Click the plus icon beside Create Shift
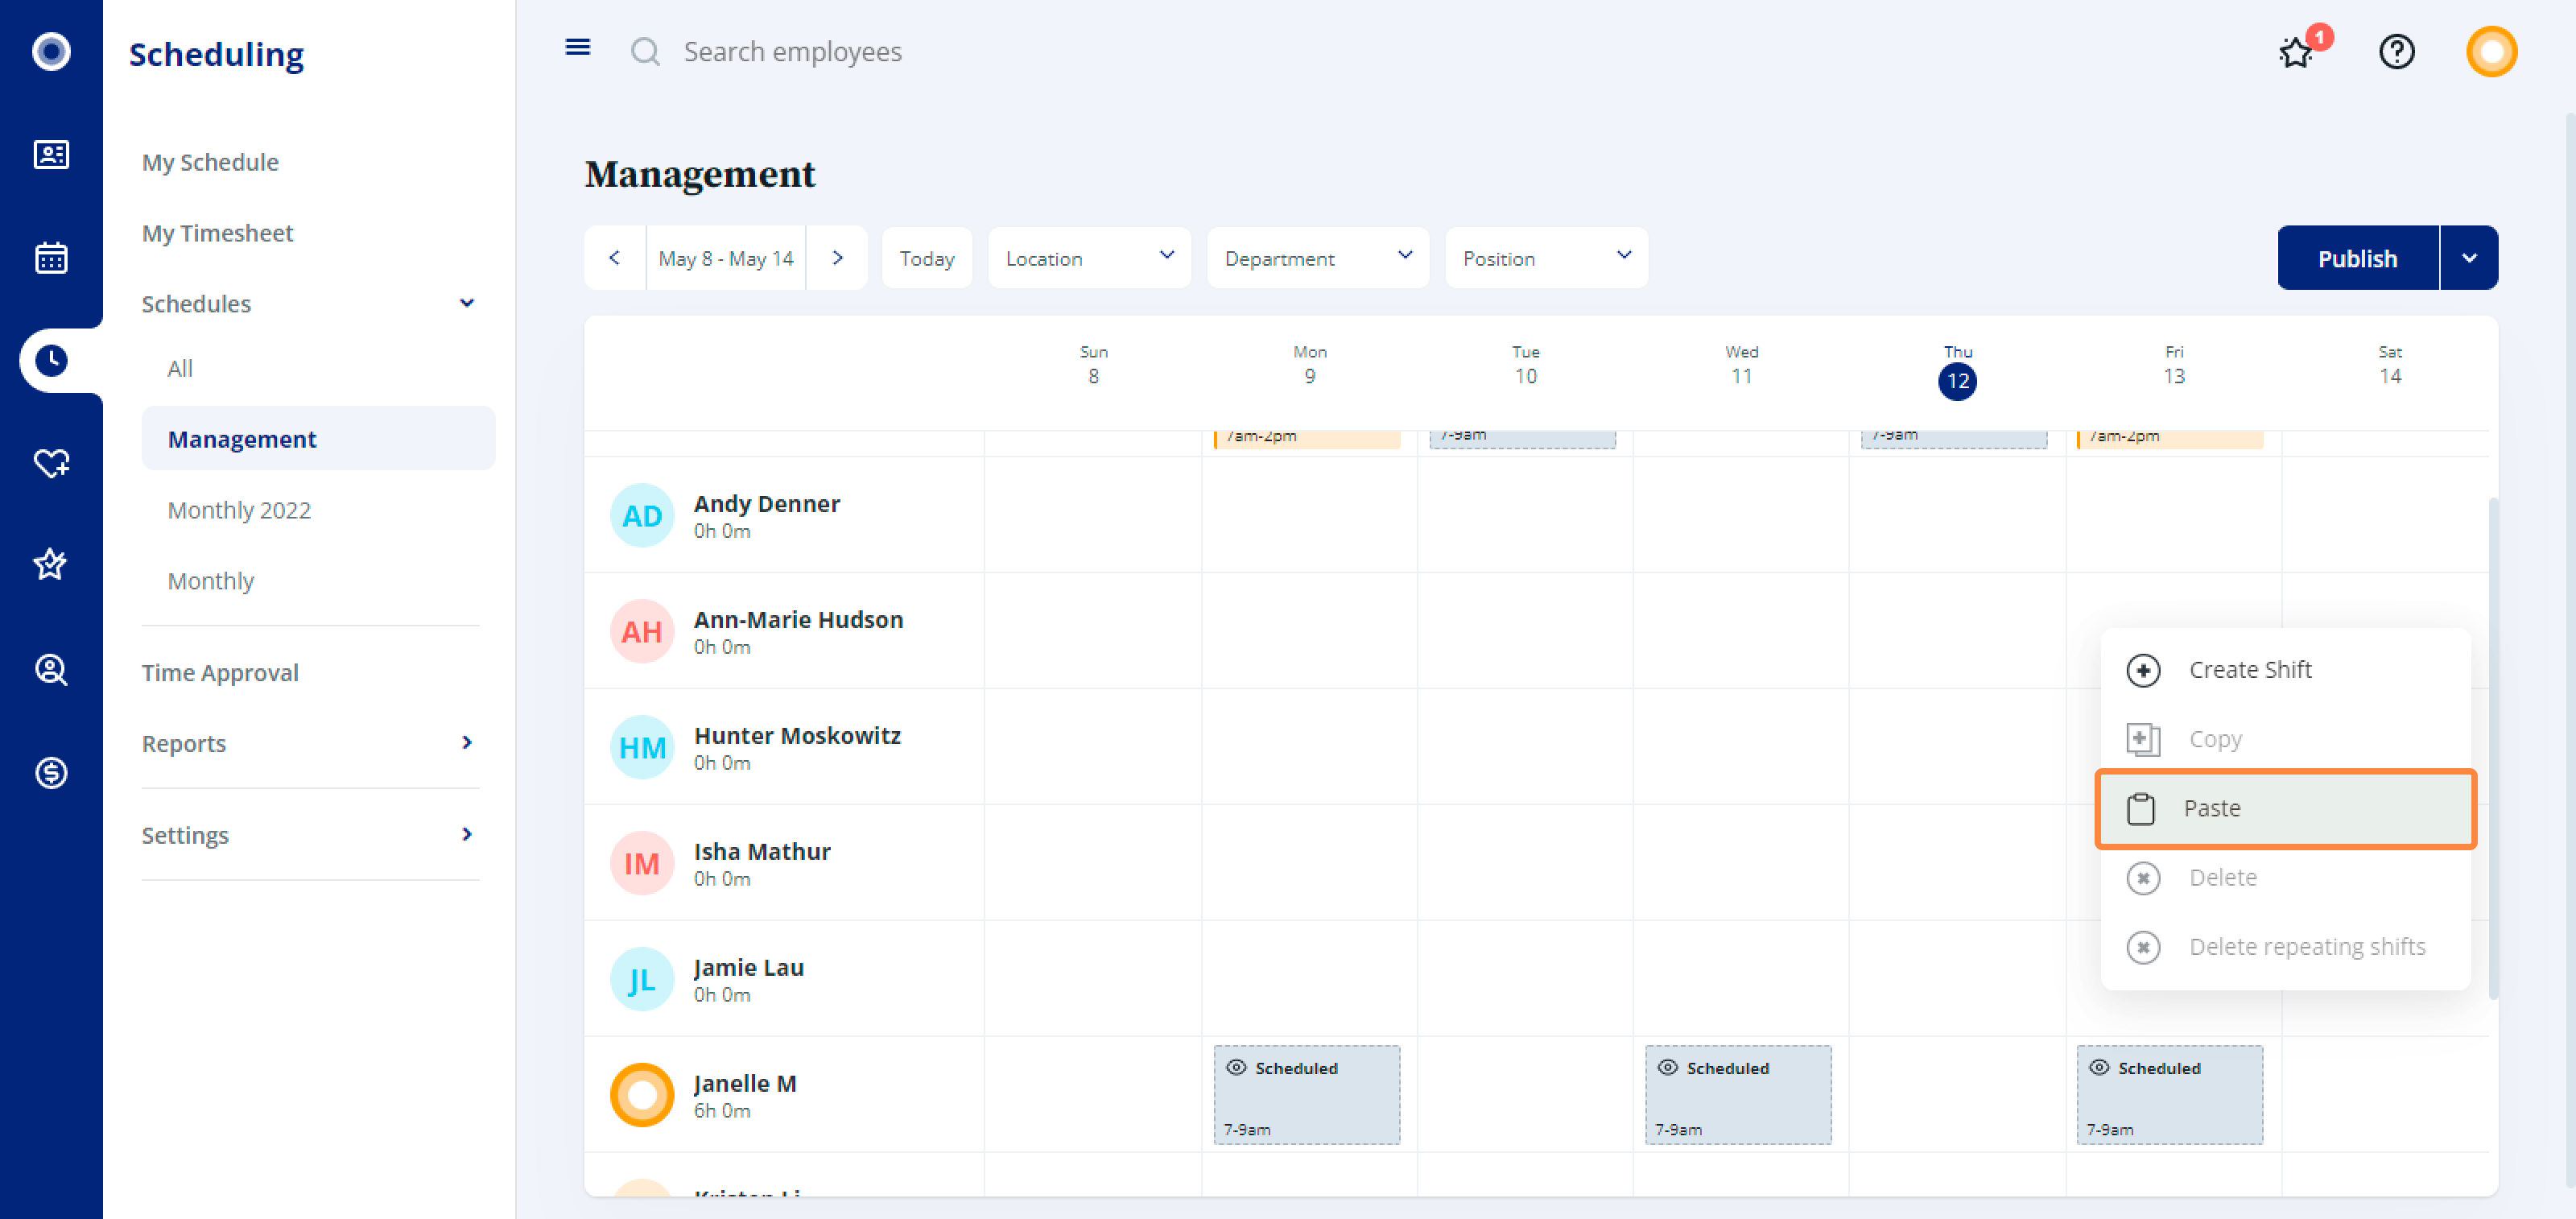Viewport: 2576px width, 1219px height. click(x=2143, y=670)
